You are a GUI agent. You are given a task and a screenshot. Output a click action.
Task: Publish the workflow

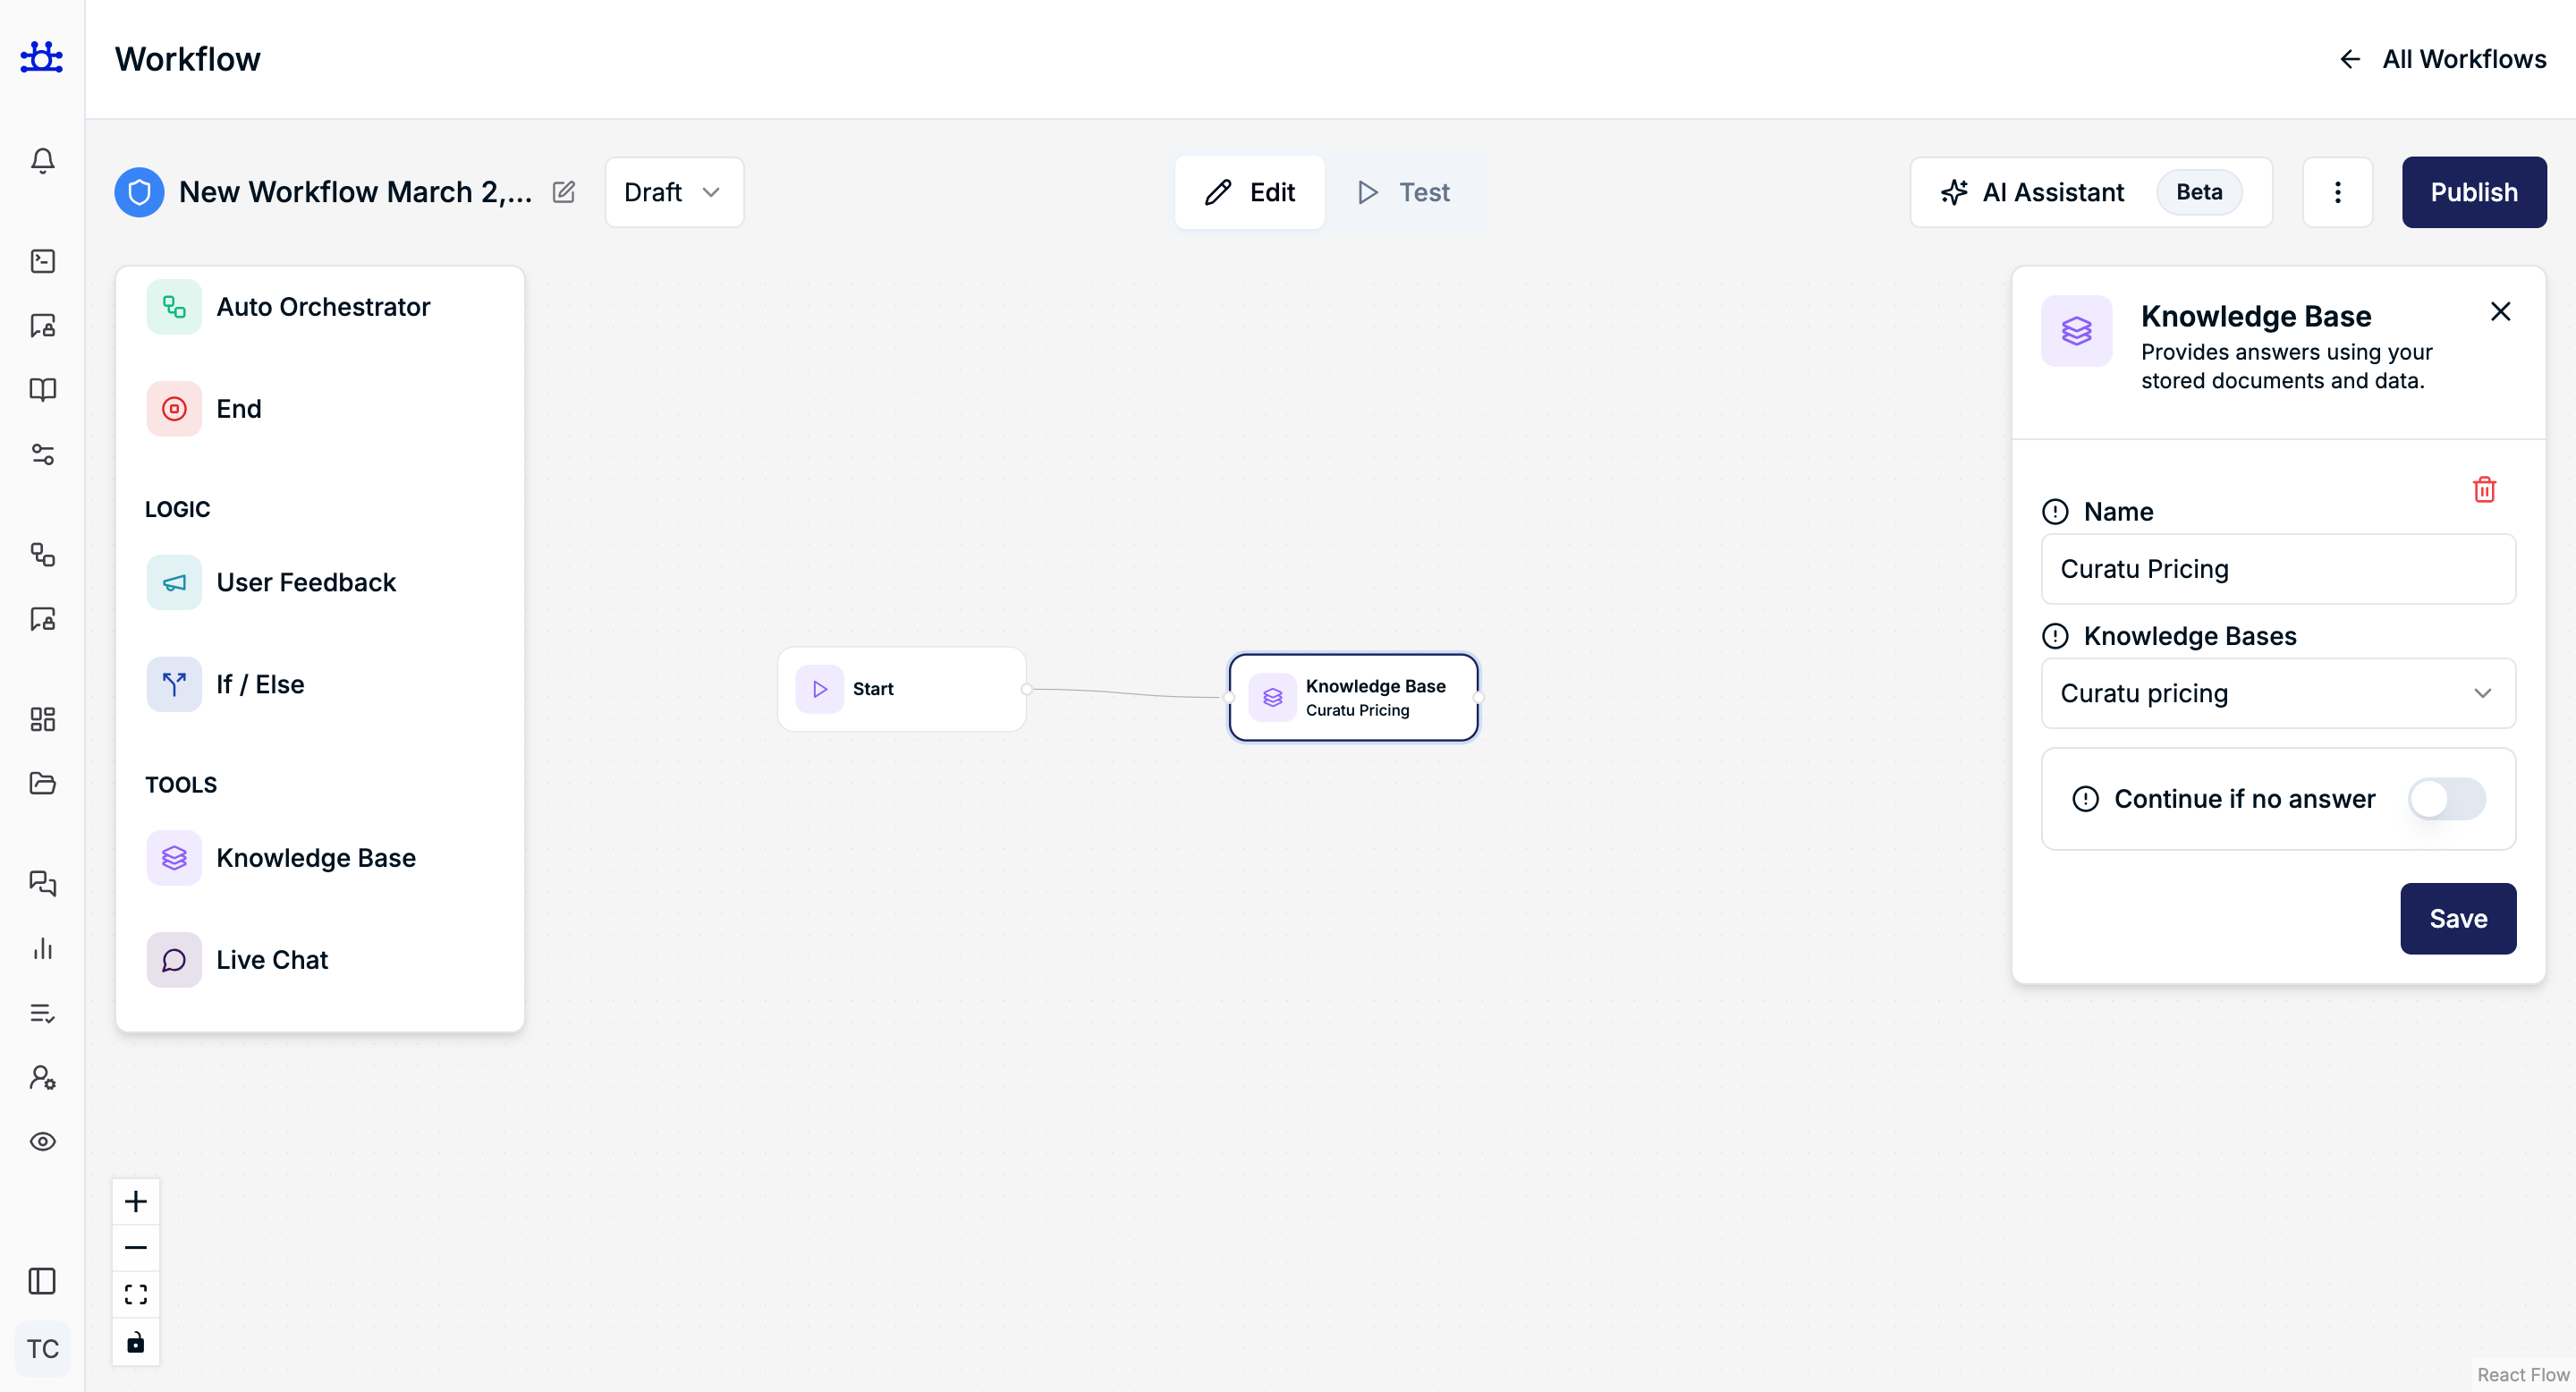coord(2474,192)
